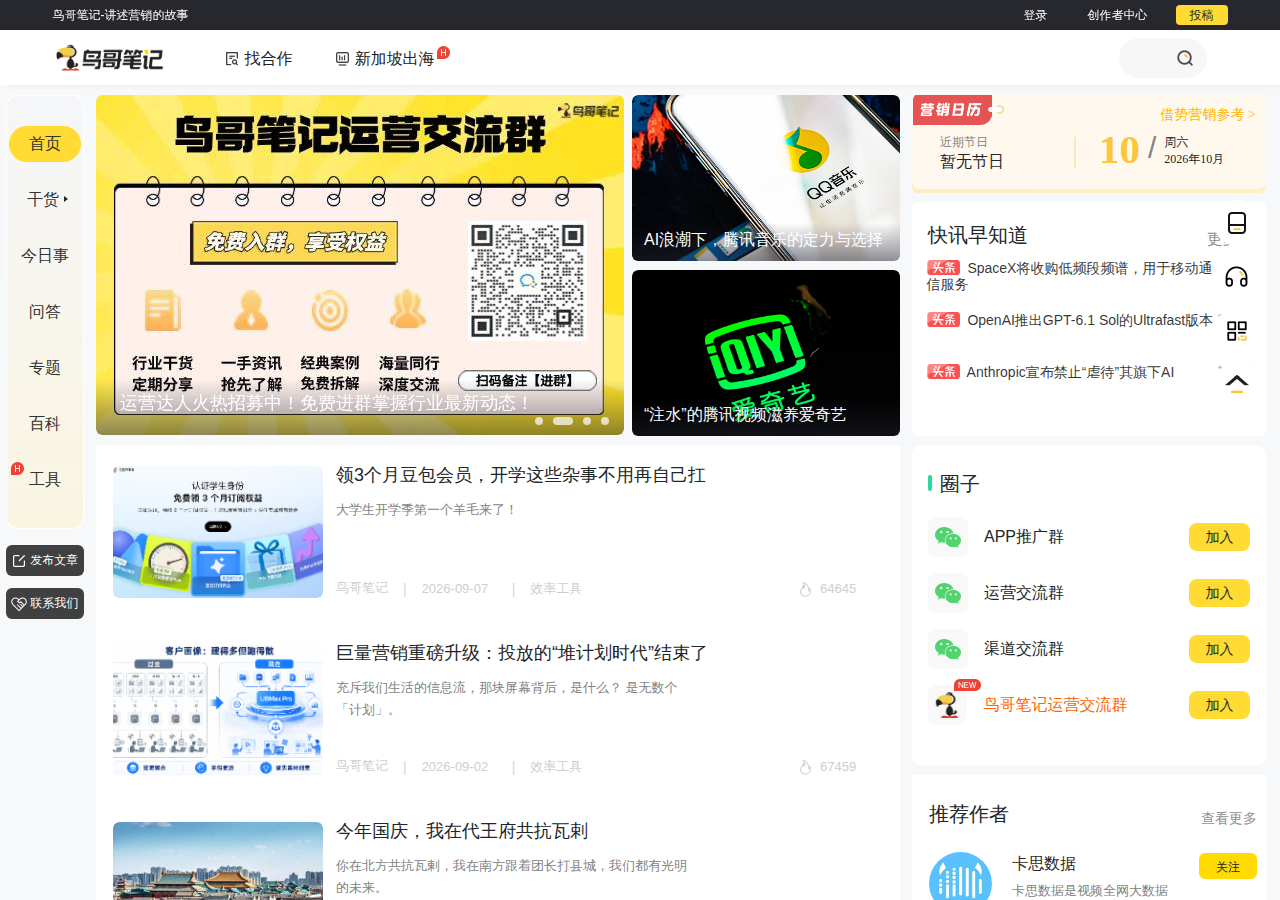This screenshot has width=1280, height=900.
Task: Select the third carousel dot indicator
Action: [587, 421]
